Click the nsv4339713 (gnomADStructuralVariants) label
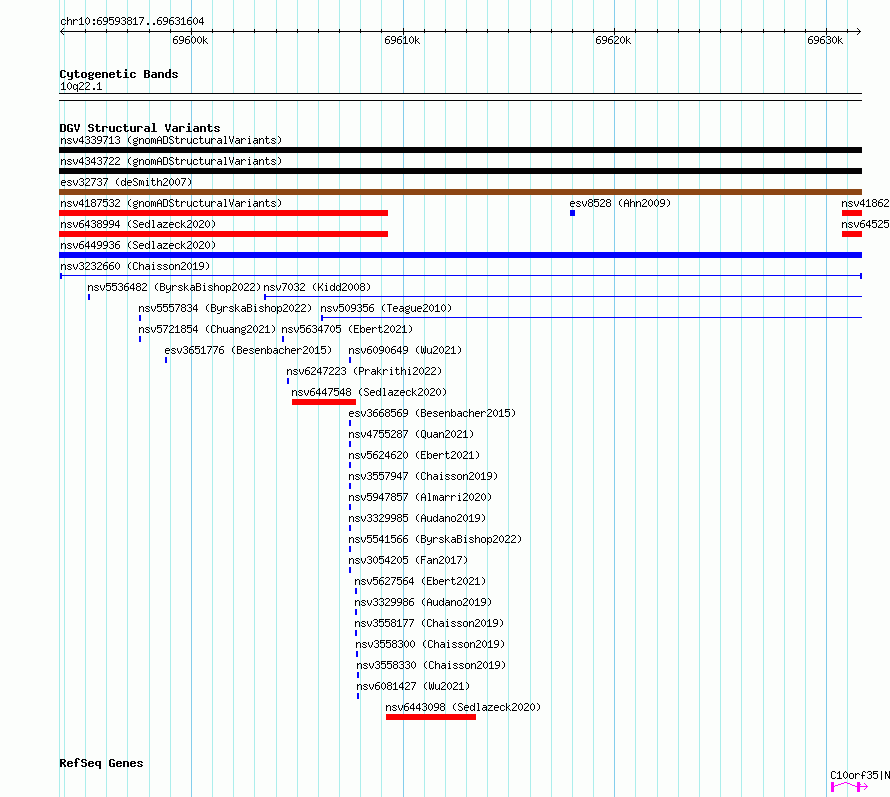Image resolution: width=890 pixels, height=797 pixels. click(171, 140)
